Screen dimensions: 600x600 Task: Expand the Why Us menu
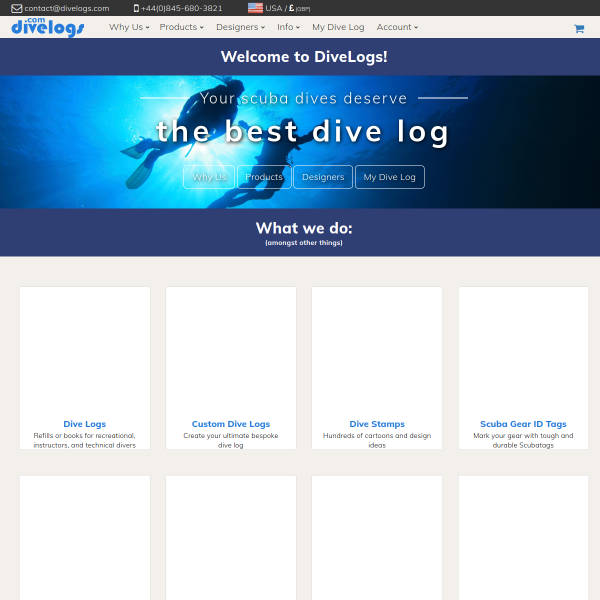[129, 27]
